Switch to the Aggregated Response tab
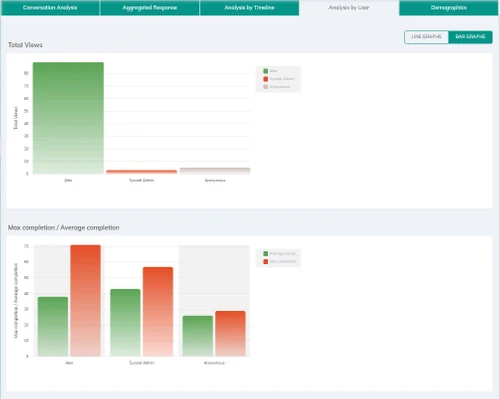 tap(150, 8)
